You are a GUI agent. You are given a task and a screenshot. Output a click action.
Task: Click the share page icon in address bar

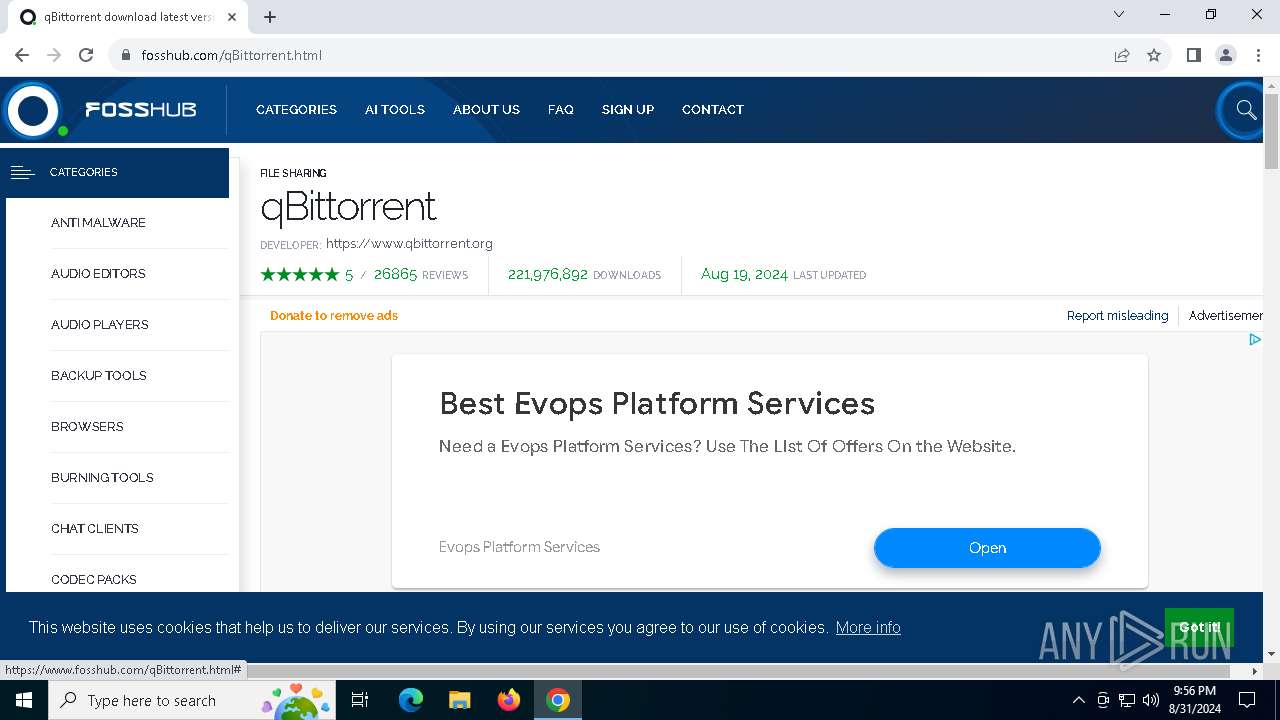pyautogui.click(x=1122, y=55)
